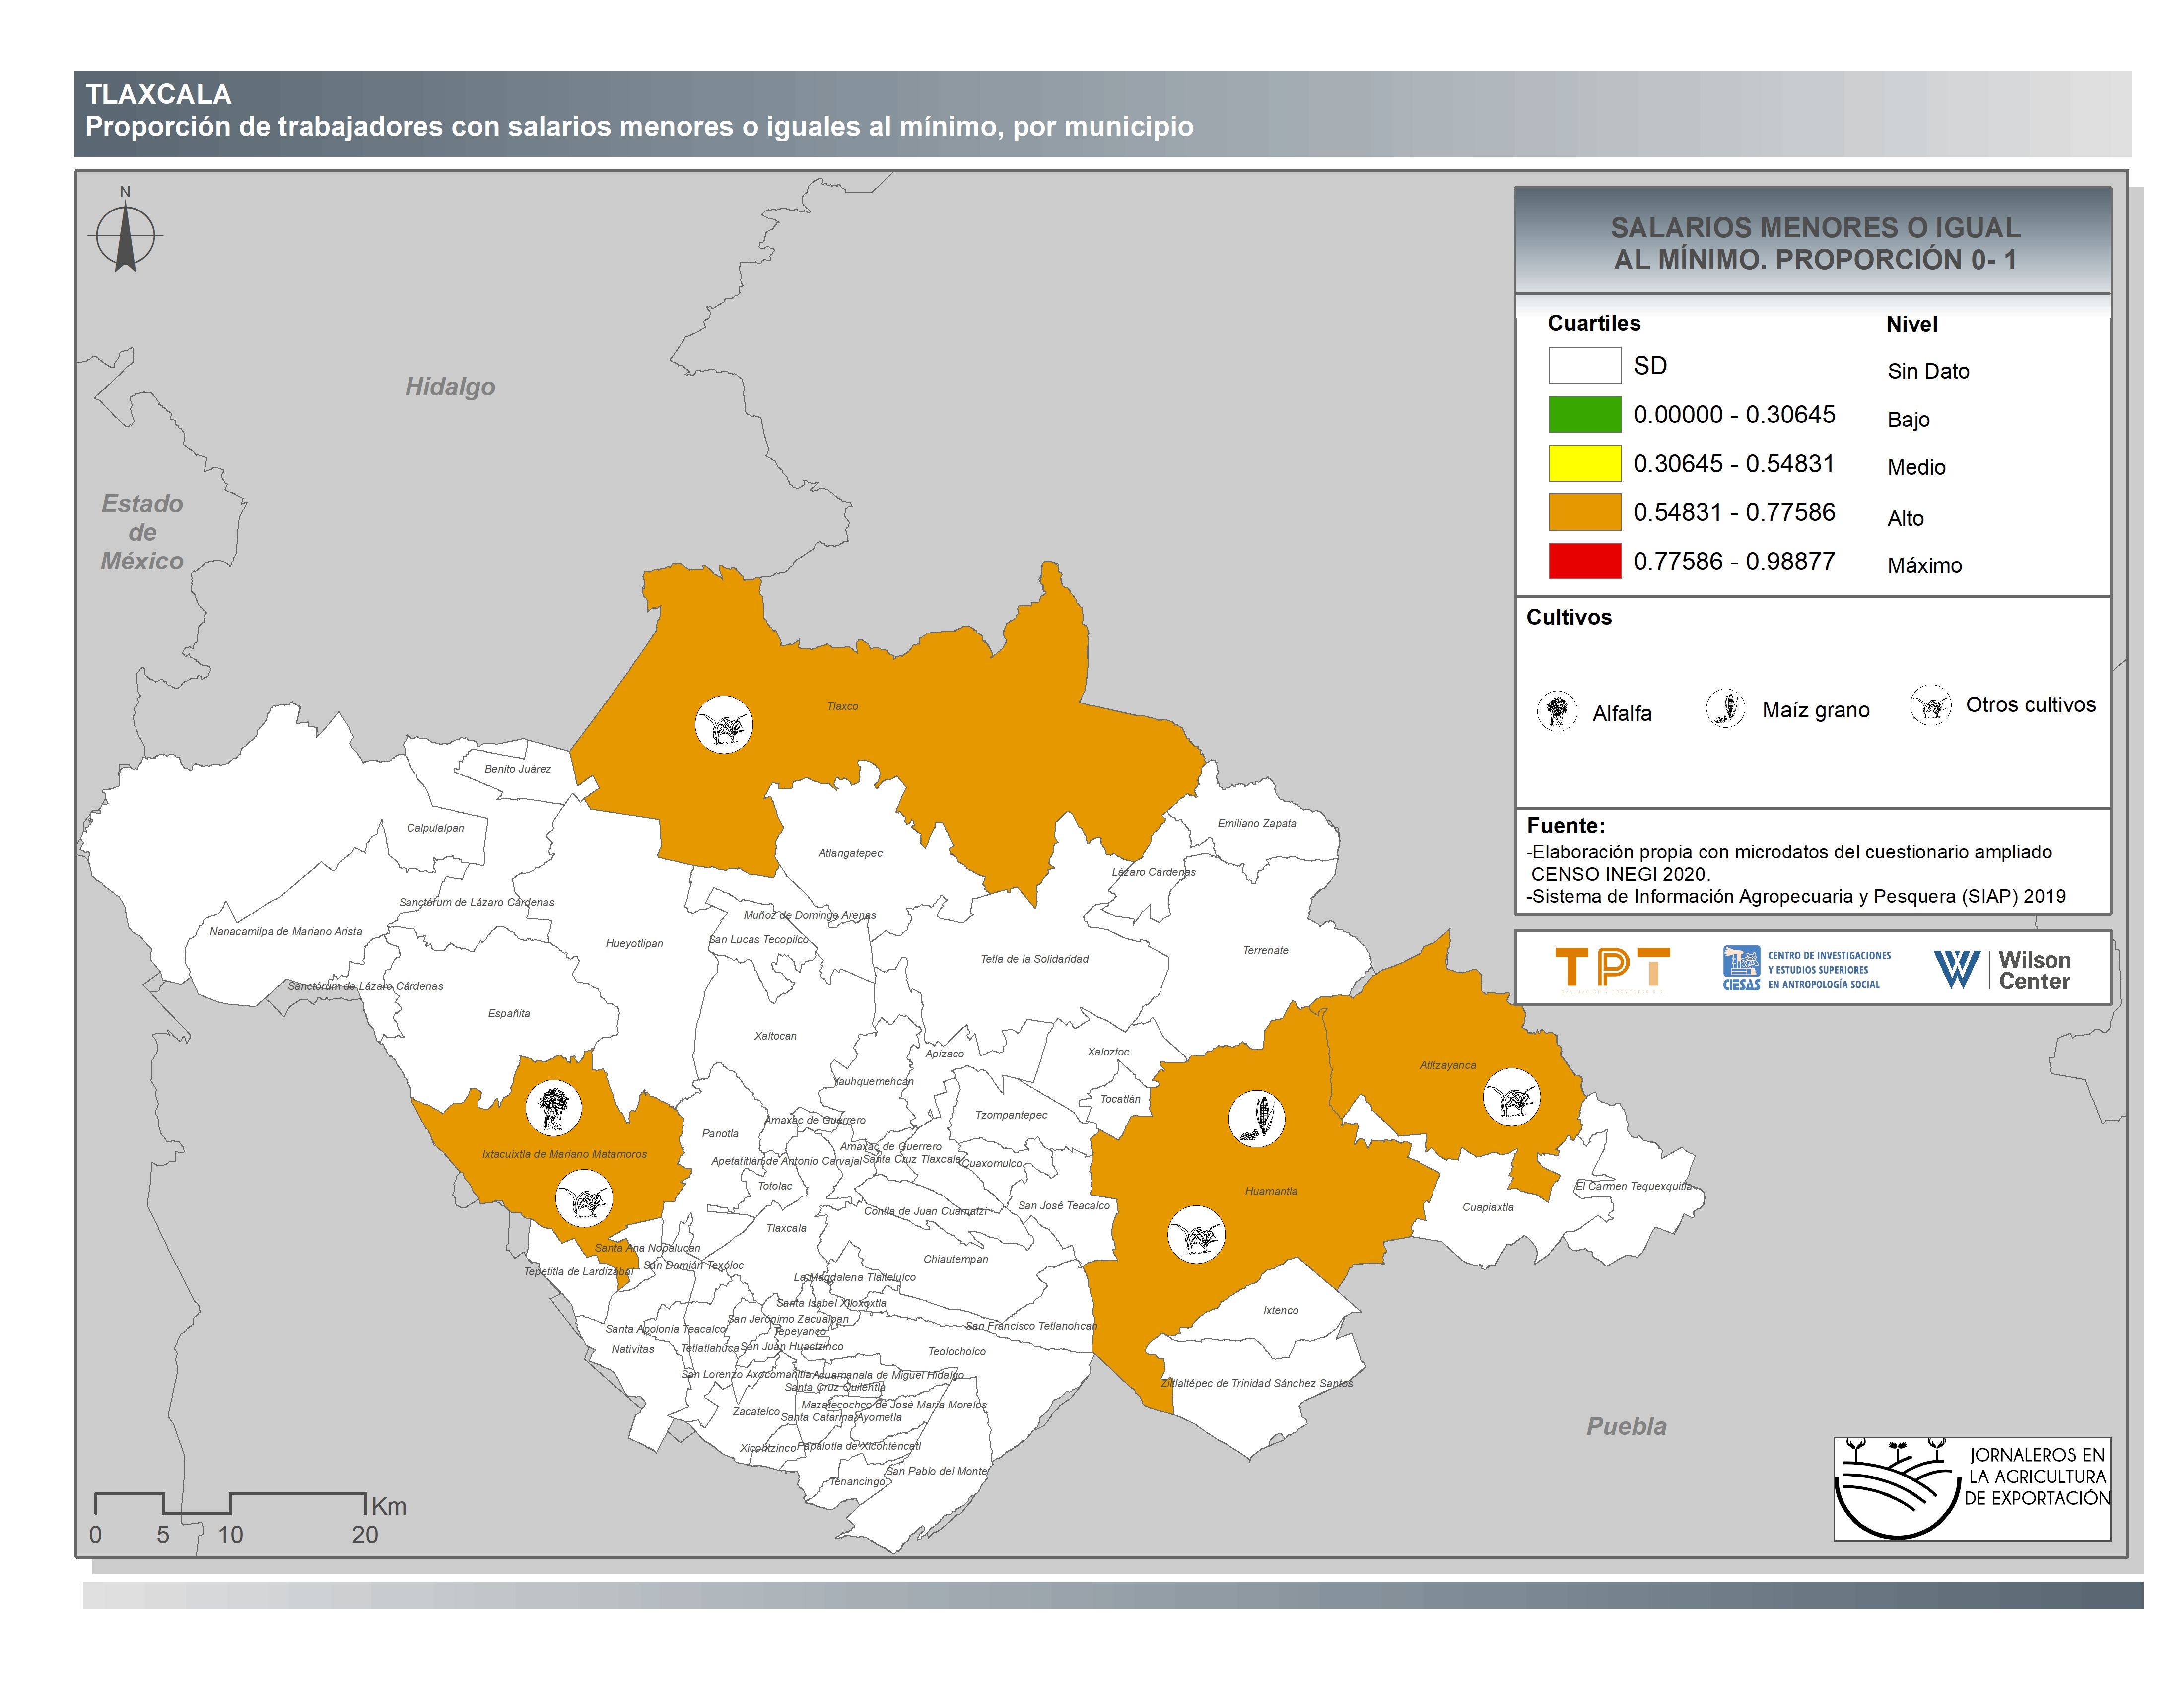Screen dimensions: 2184x1688
Task: Click the maize icon in Huamantla
Action: pos(1256,1118)
